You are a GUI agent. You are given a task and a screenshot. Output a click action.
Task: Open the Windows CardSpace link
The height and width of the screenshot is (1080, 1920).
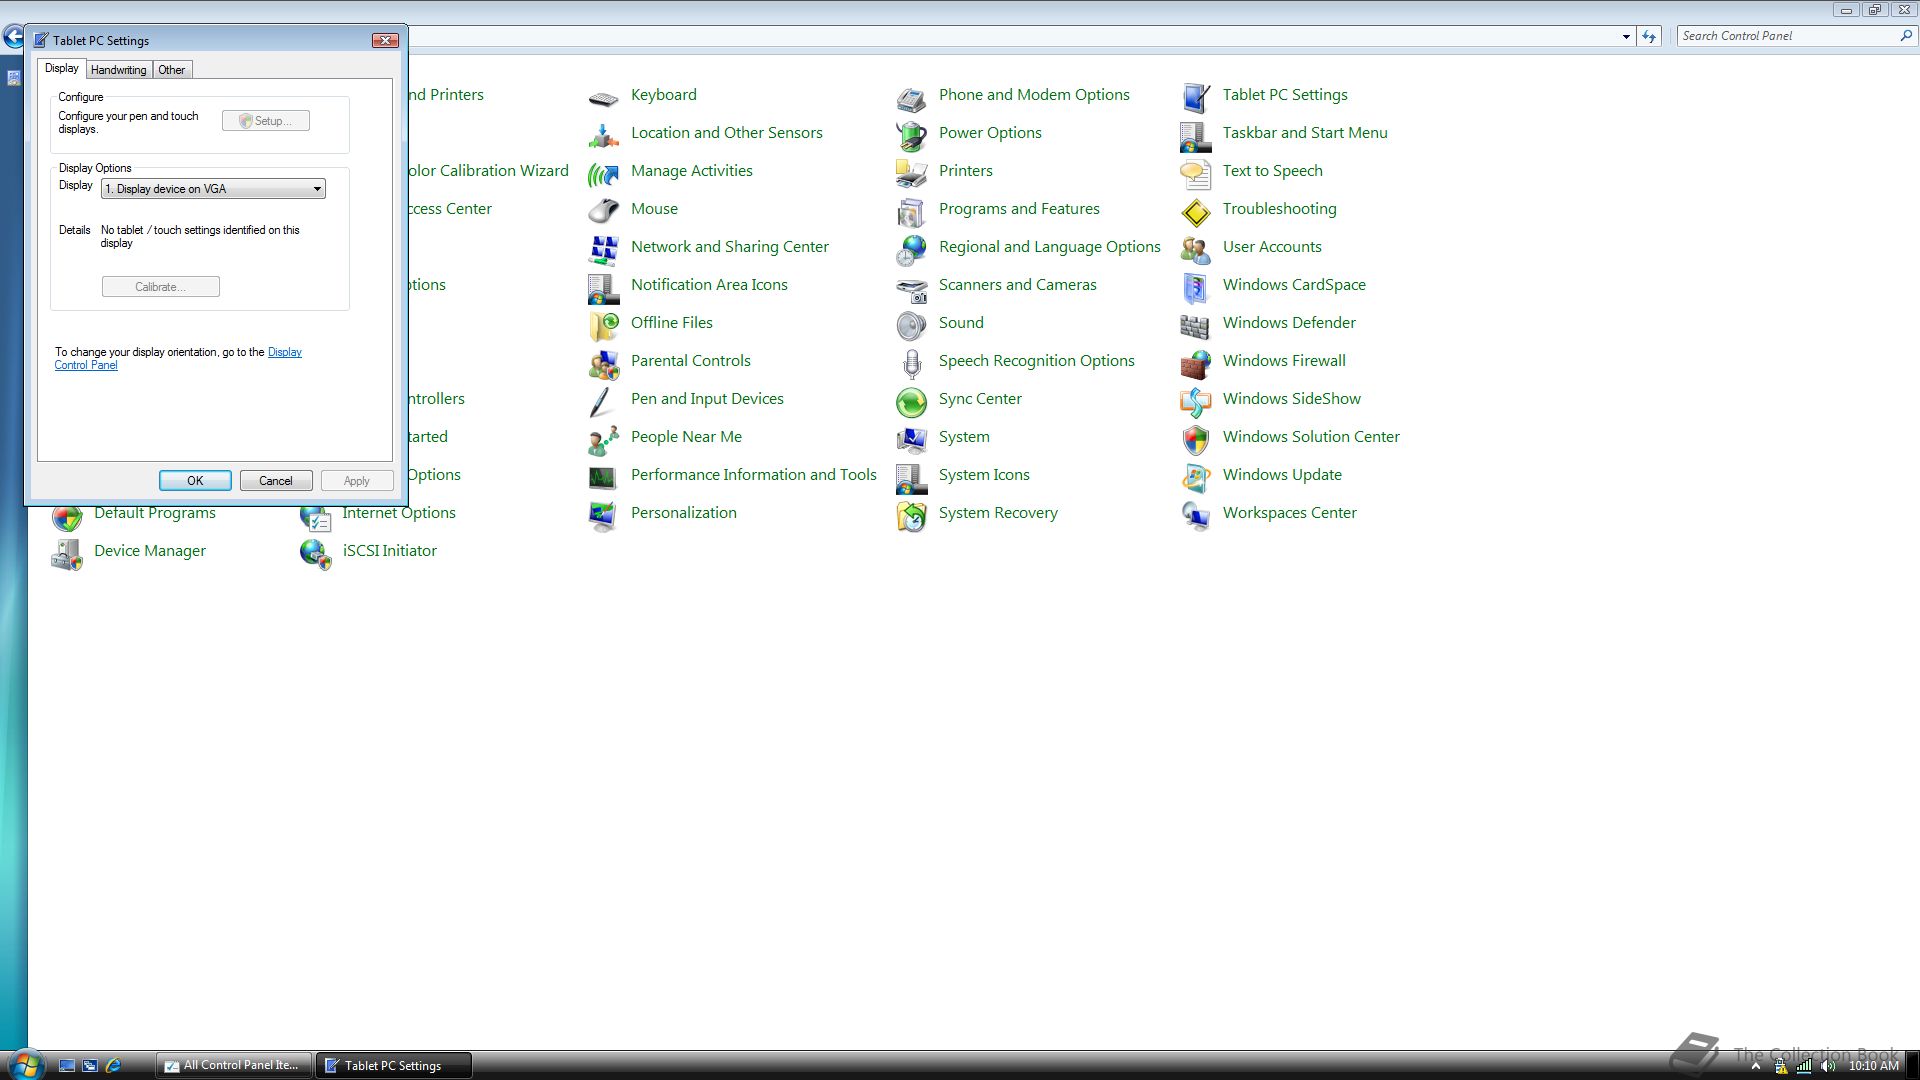1294,284
